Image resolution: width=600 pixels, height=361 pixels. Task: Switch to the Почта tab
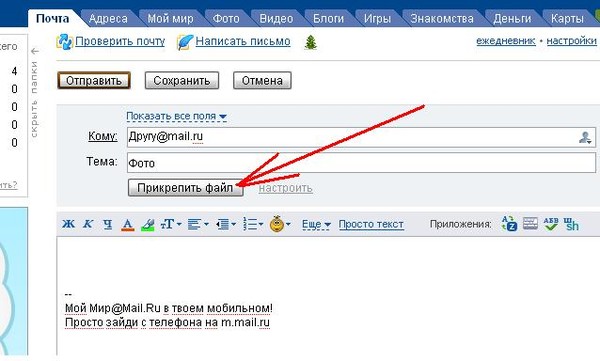pyautogui.click(x=52, y=18)
